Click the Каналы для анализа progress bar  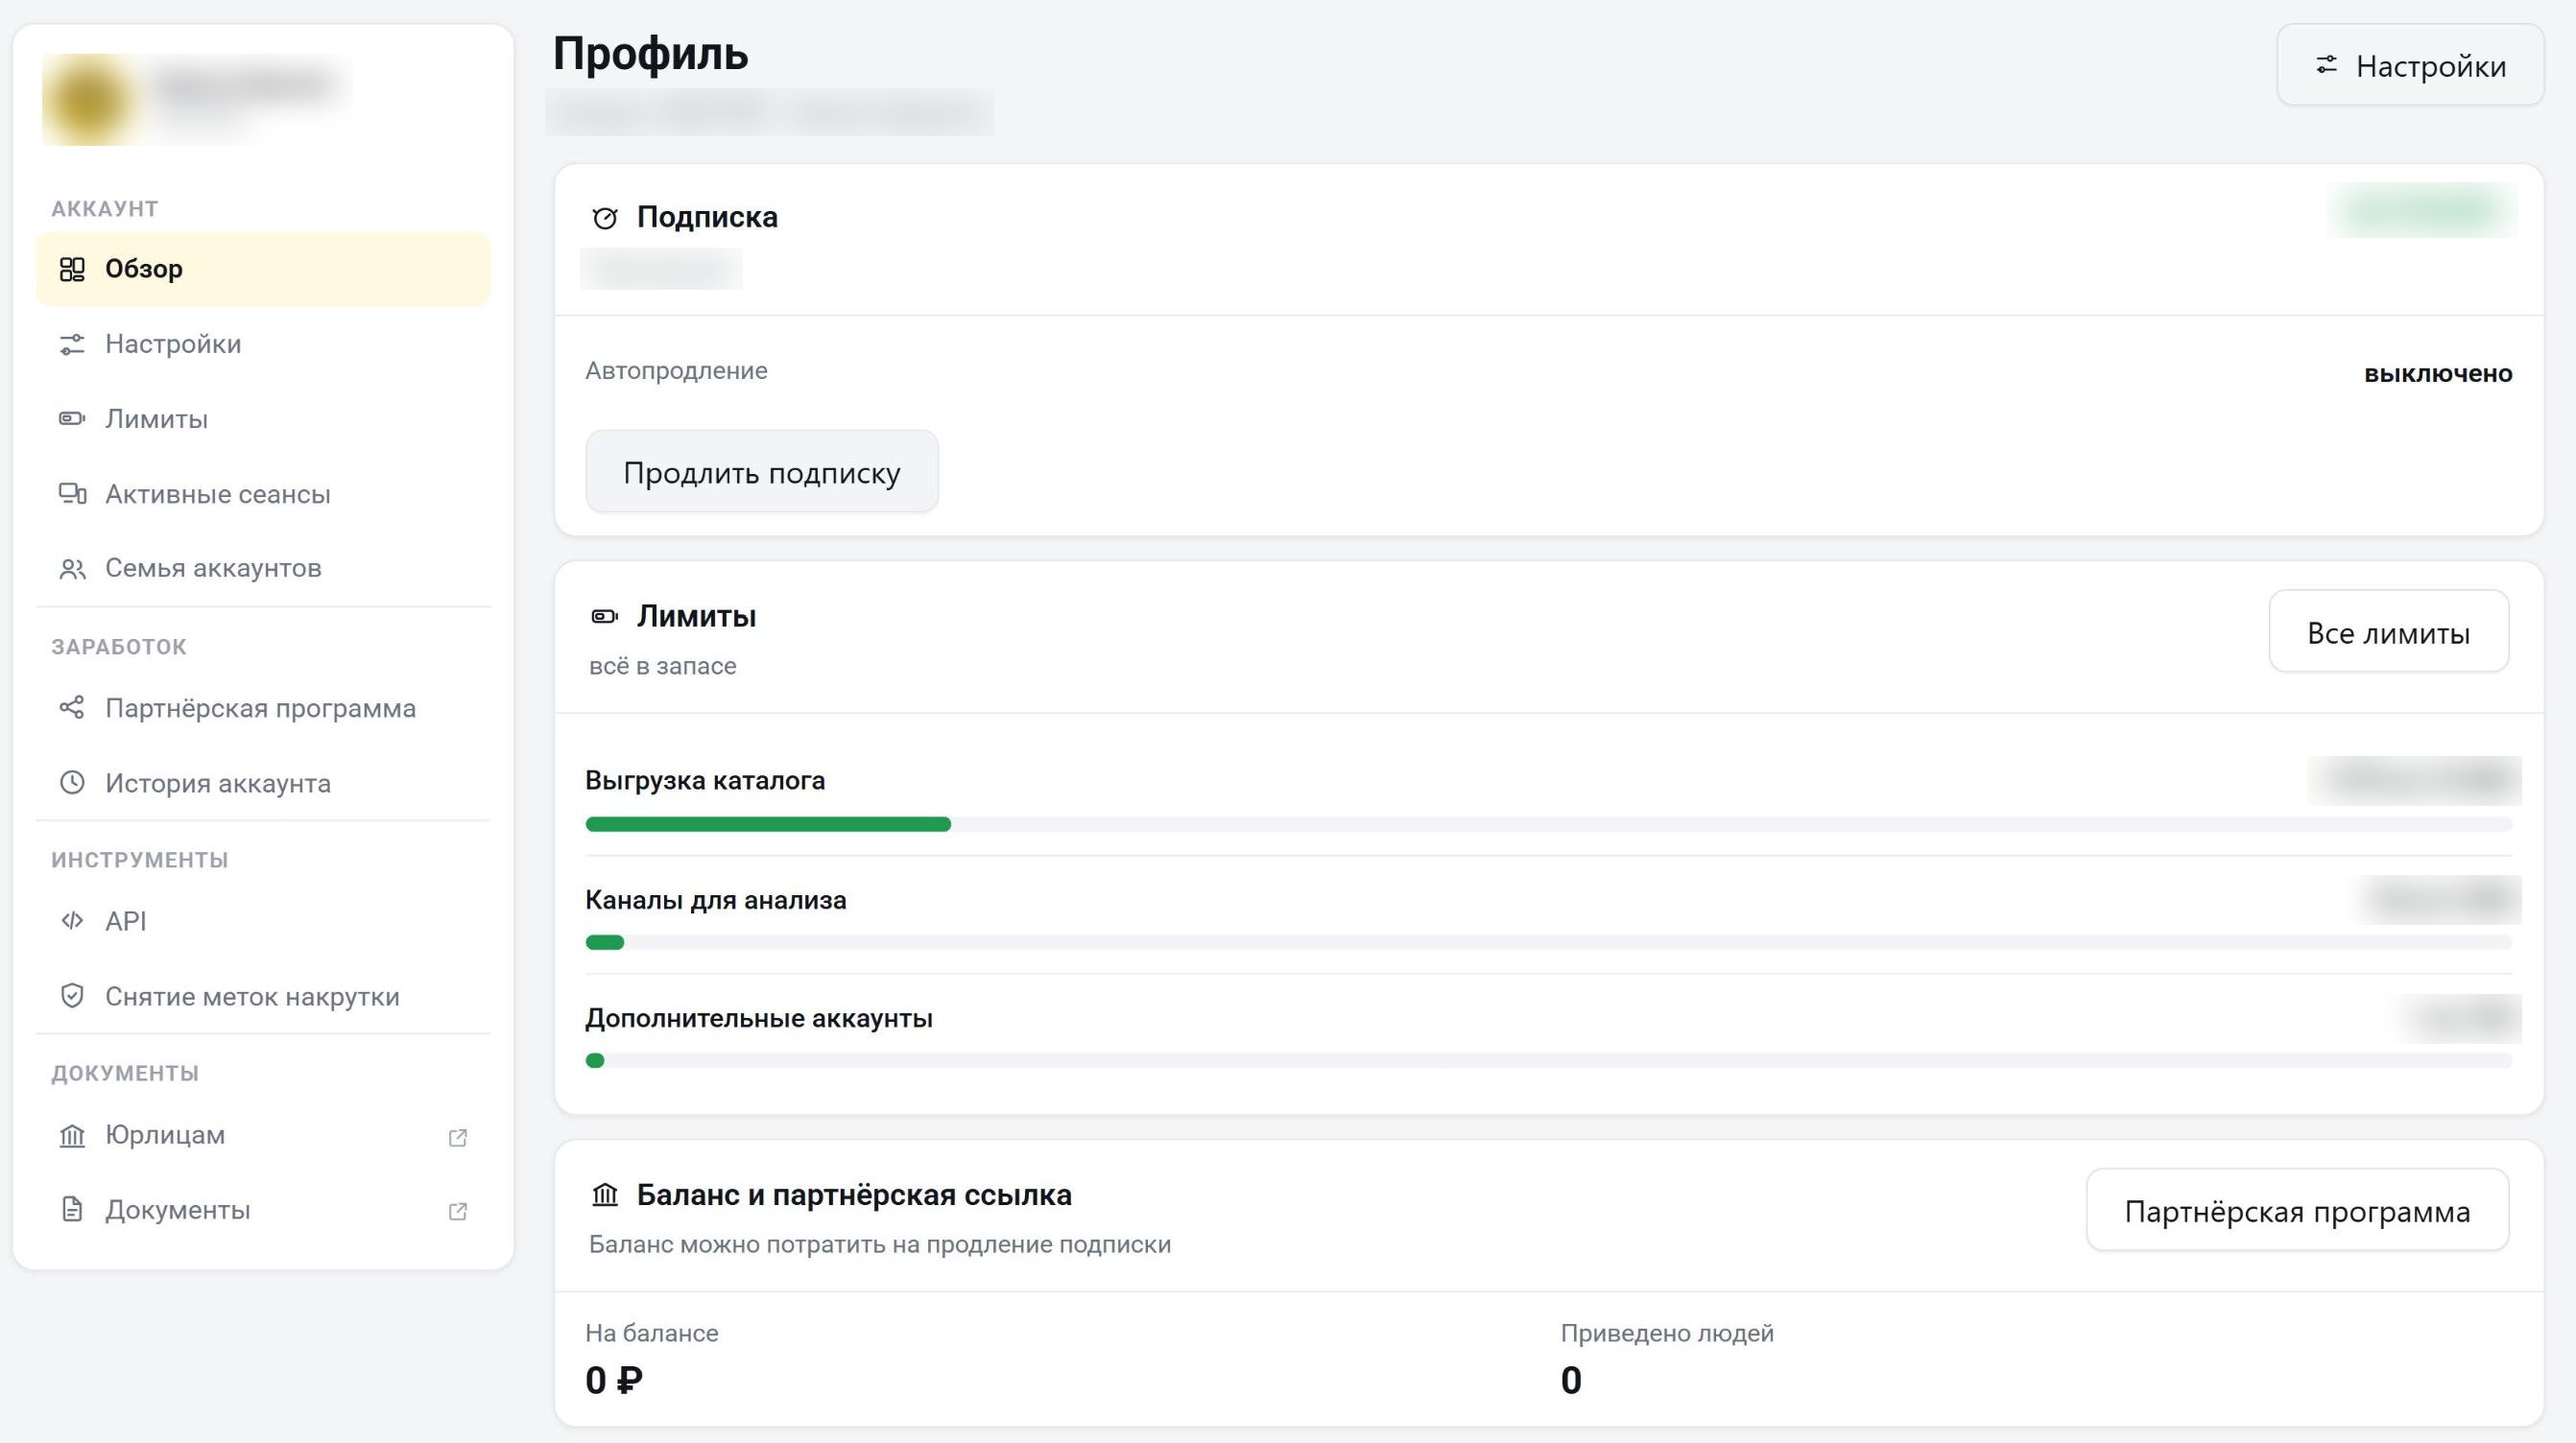[x=1548, y=942]
